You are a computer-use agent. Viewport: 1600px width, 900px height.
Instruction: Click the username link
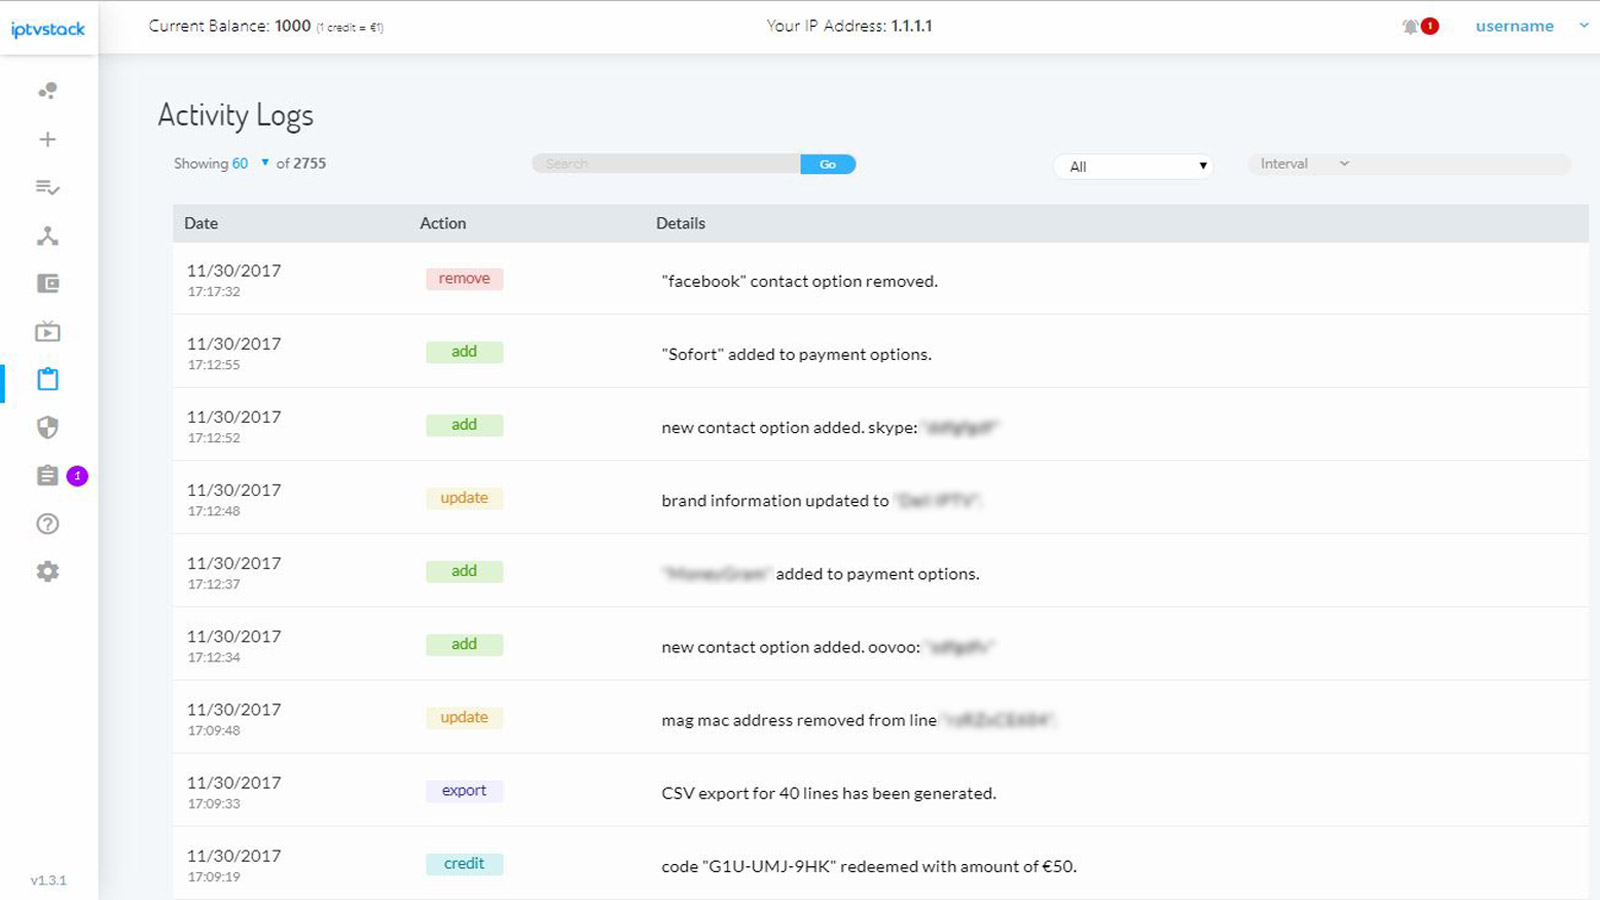point(1514,26)
